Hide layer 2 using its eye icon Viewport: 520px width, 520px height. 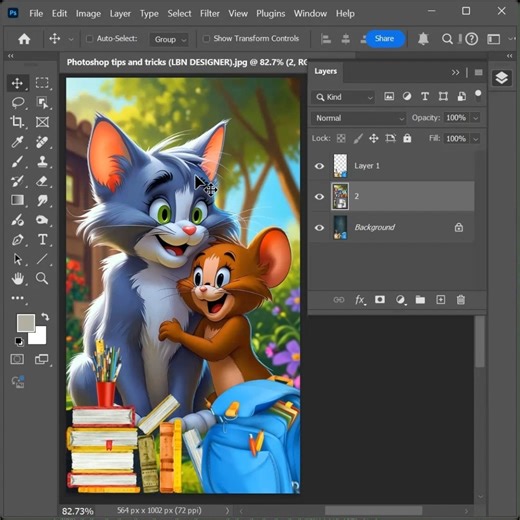point(319,196)
